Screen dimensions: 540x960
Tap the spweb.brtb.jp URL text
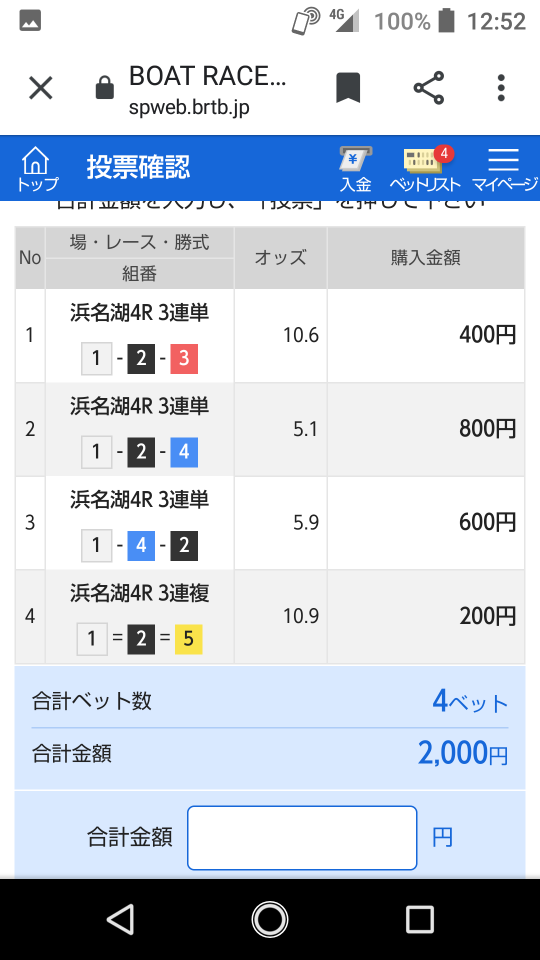(x=189, y=108)
